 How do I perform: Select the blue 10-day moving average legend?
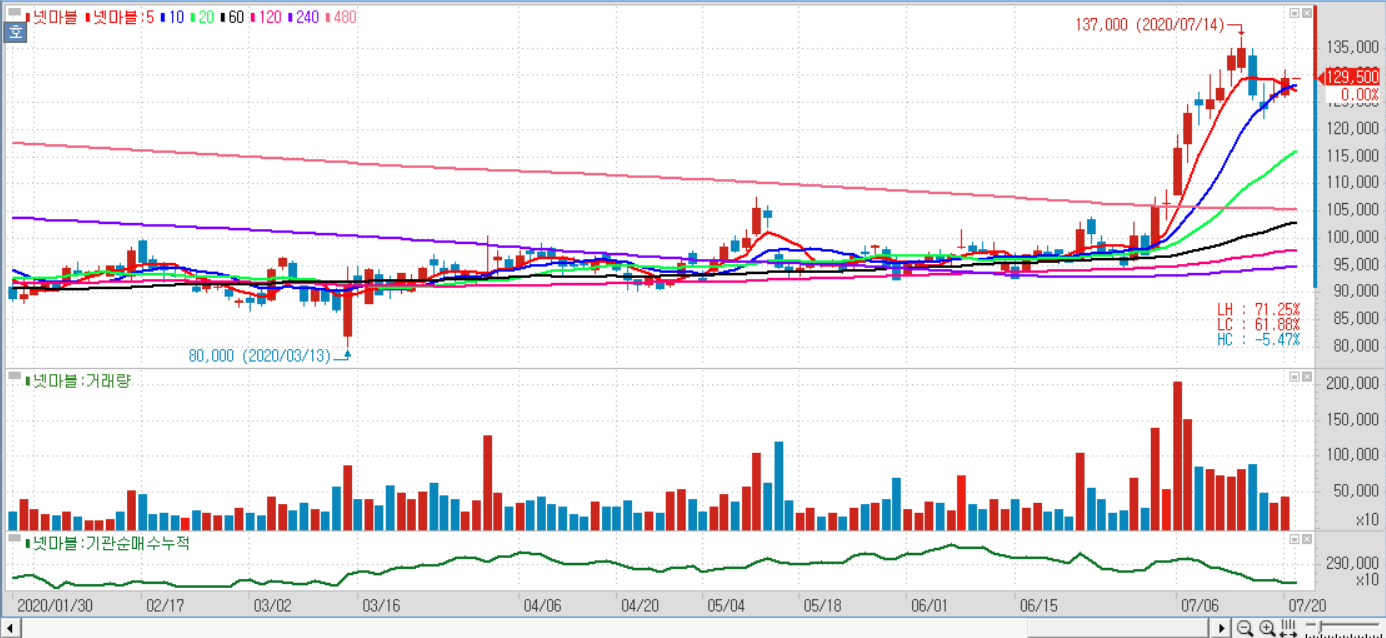click(x=172, y=17)
